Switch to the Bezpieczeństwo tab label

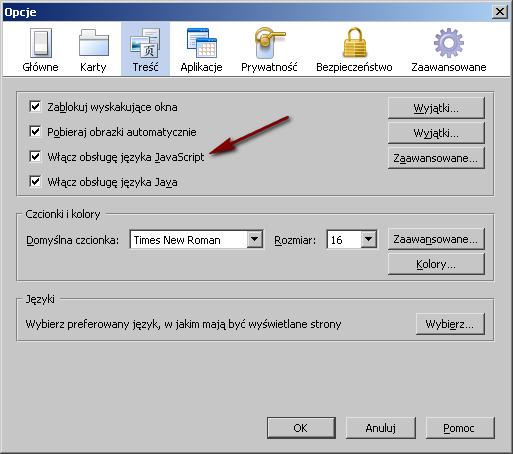pos(354,67)
